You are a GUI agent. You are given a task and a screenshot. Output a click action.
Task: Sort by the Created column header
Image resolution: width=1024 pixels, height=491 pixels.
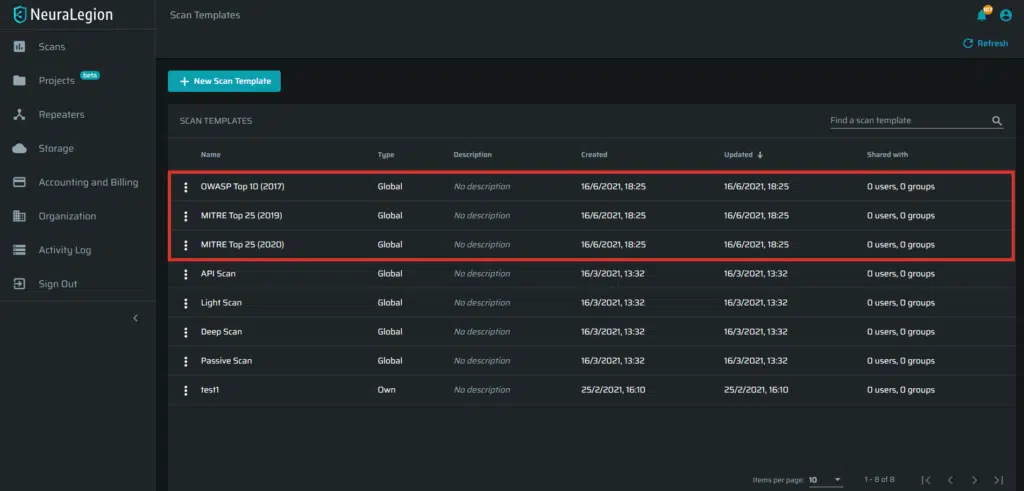[594, 155]
